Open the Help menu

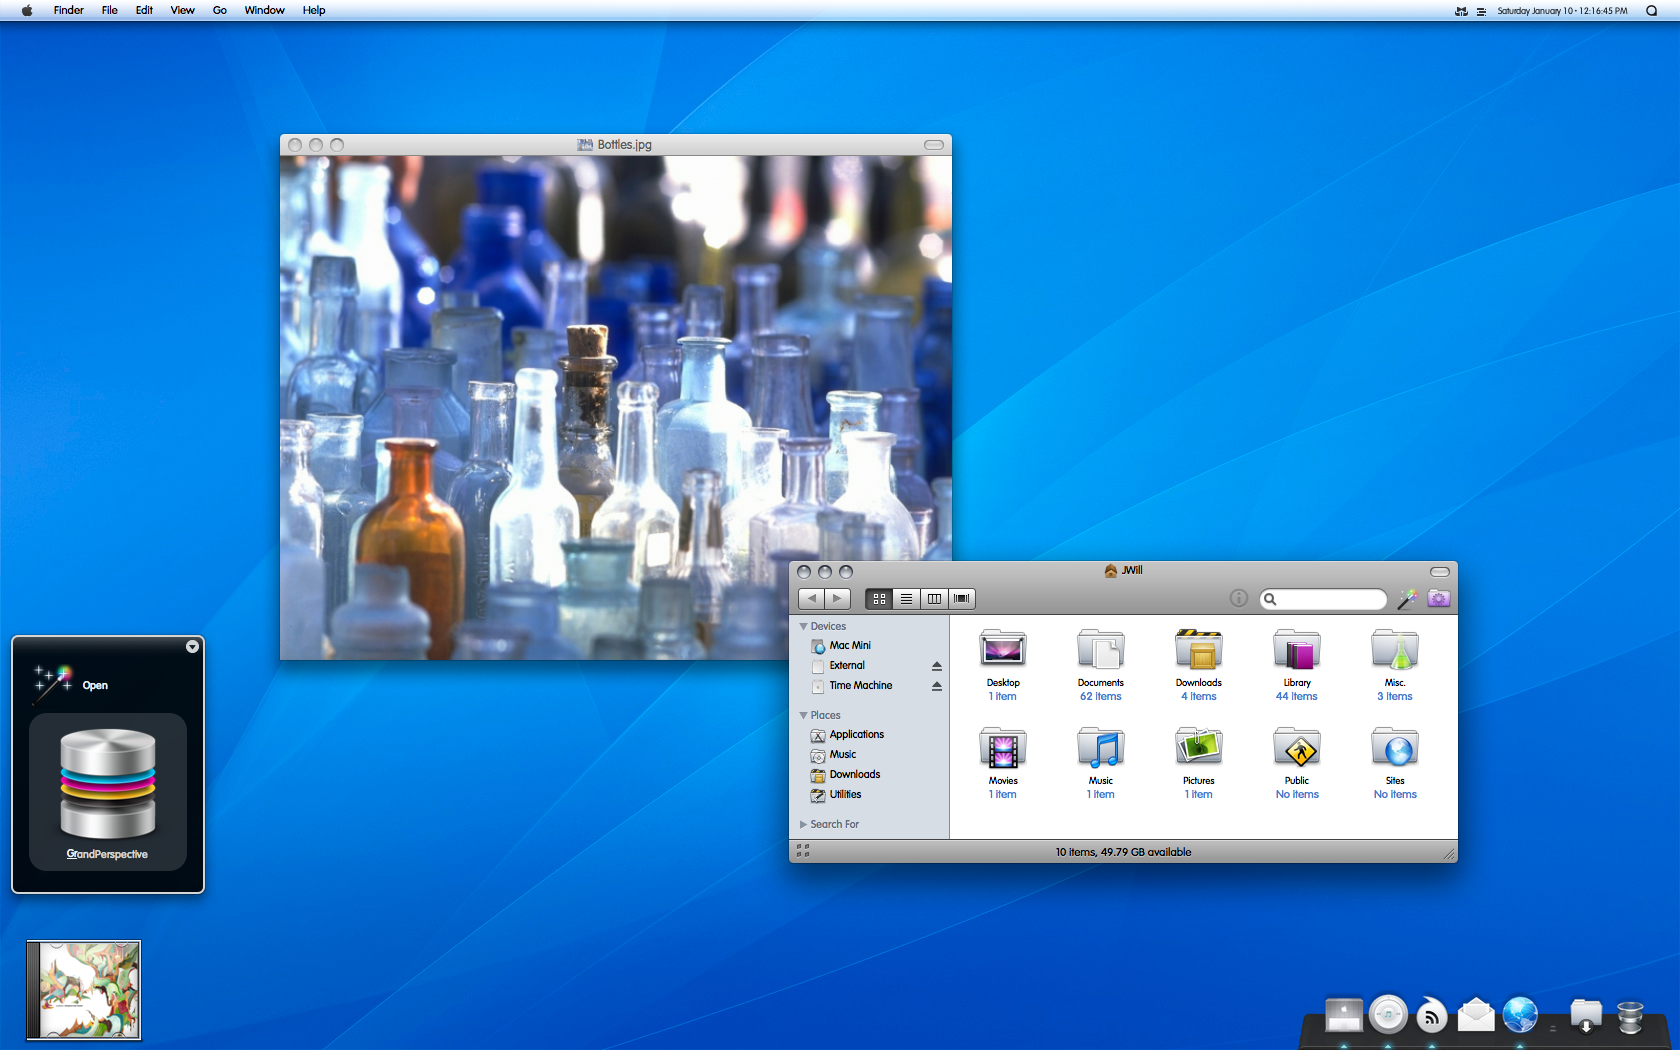pos(314,10)
